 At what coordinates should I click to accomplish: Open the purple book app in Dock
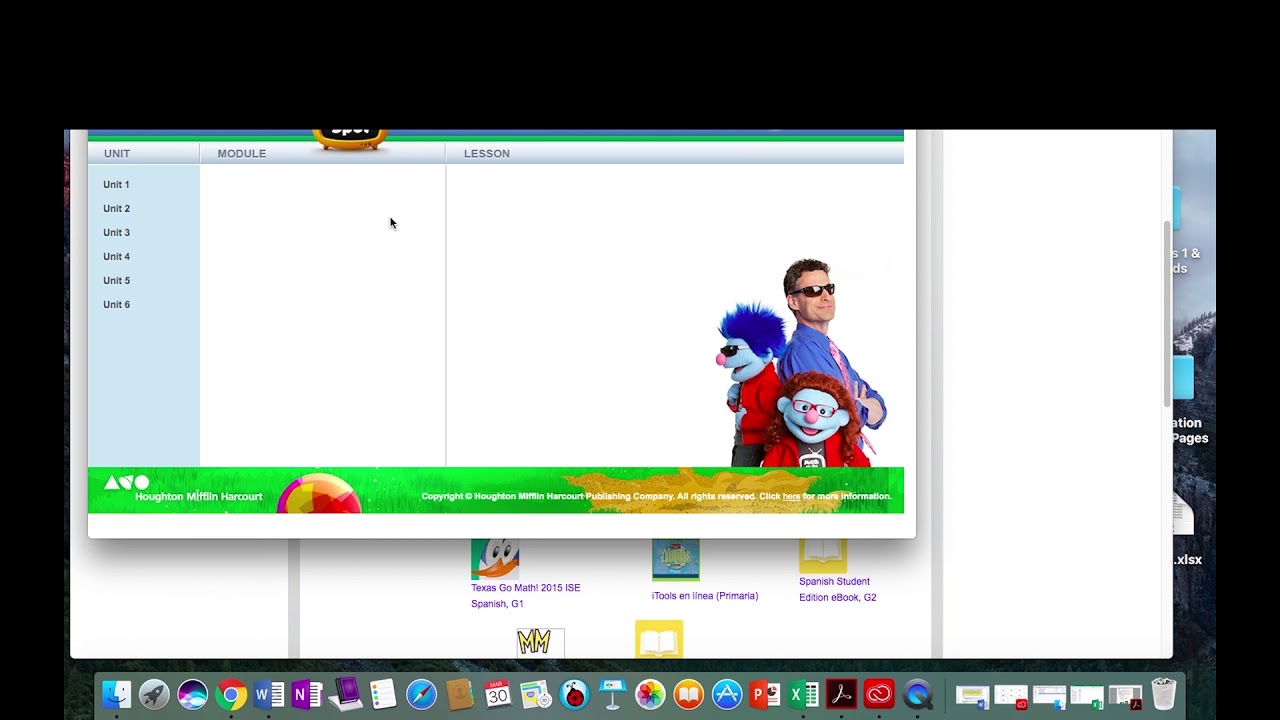point(345,694)
